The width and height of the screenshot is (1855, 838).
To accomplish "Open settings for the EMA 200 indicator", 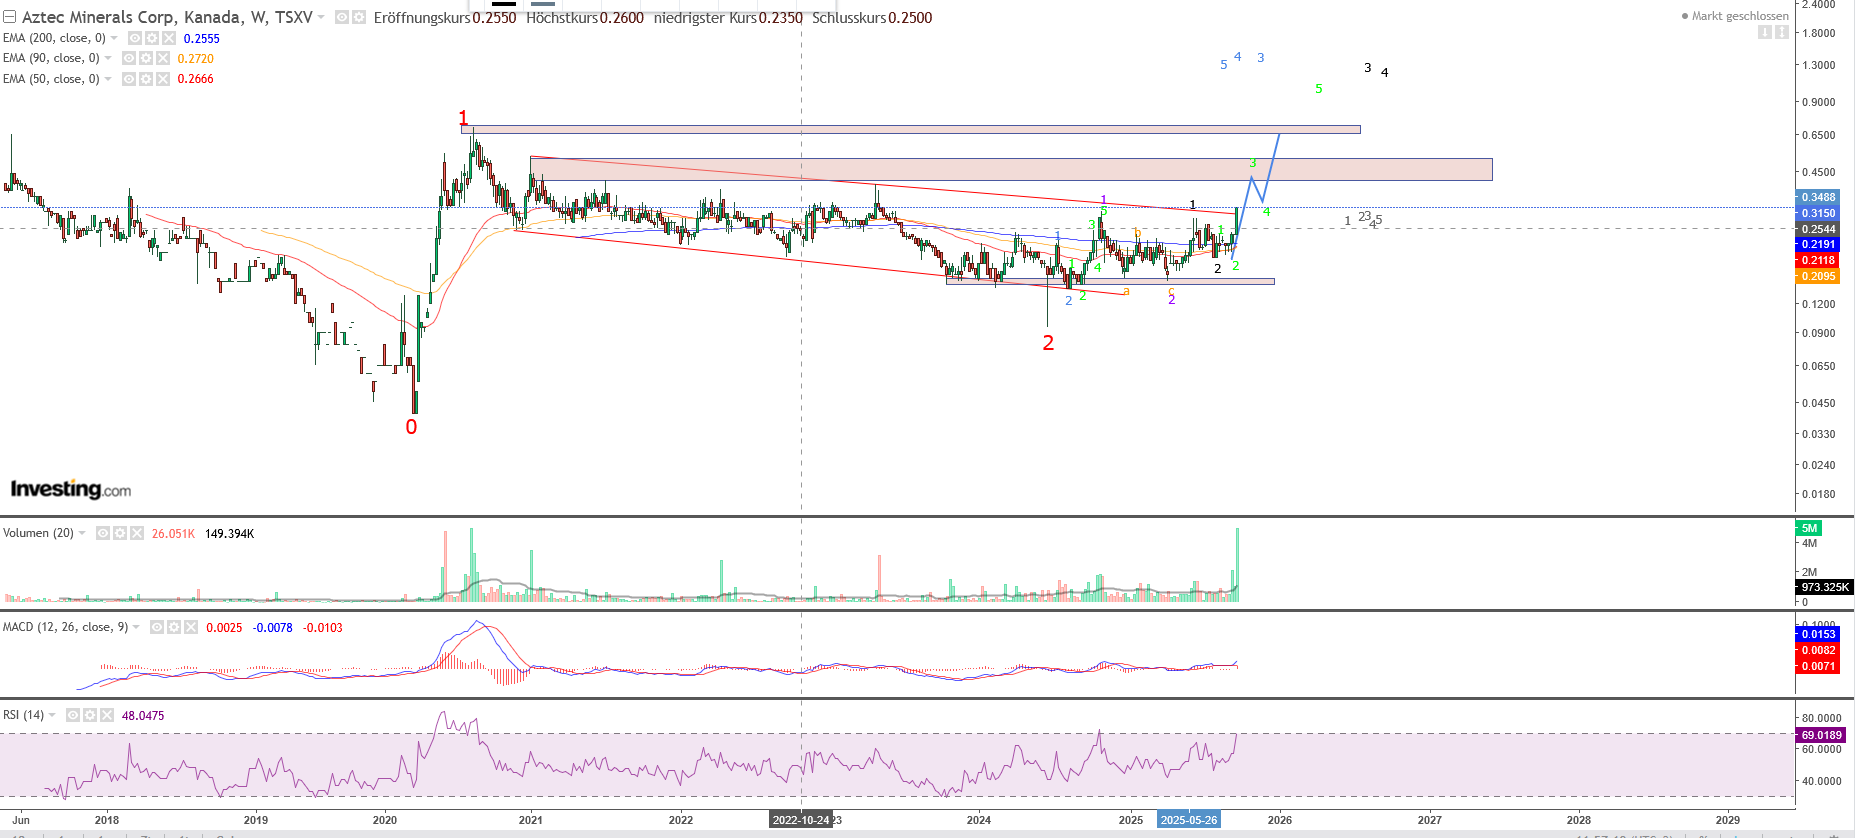I will click(x=152, y=38).
